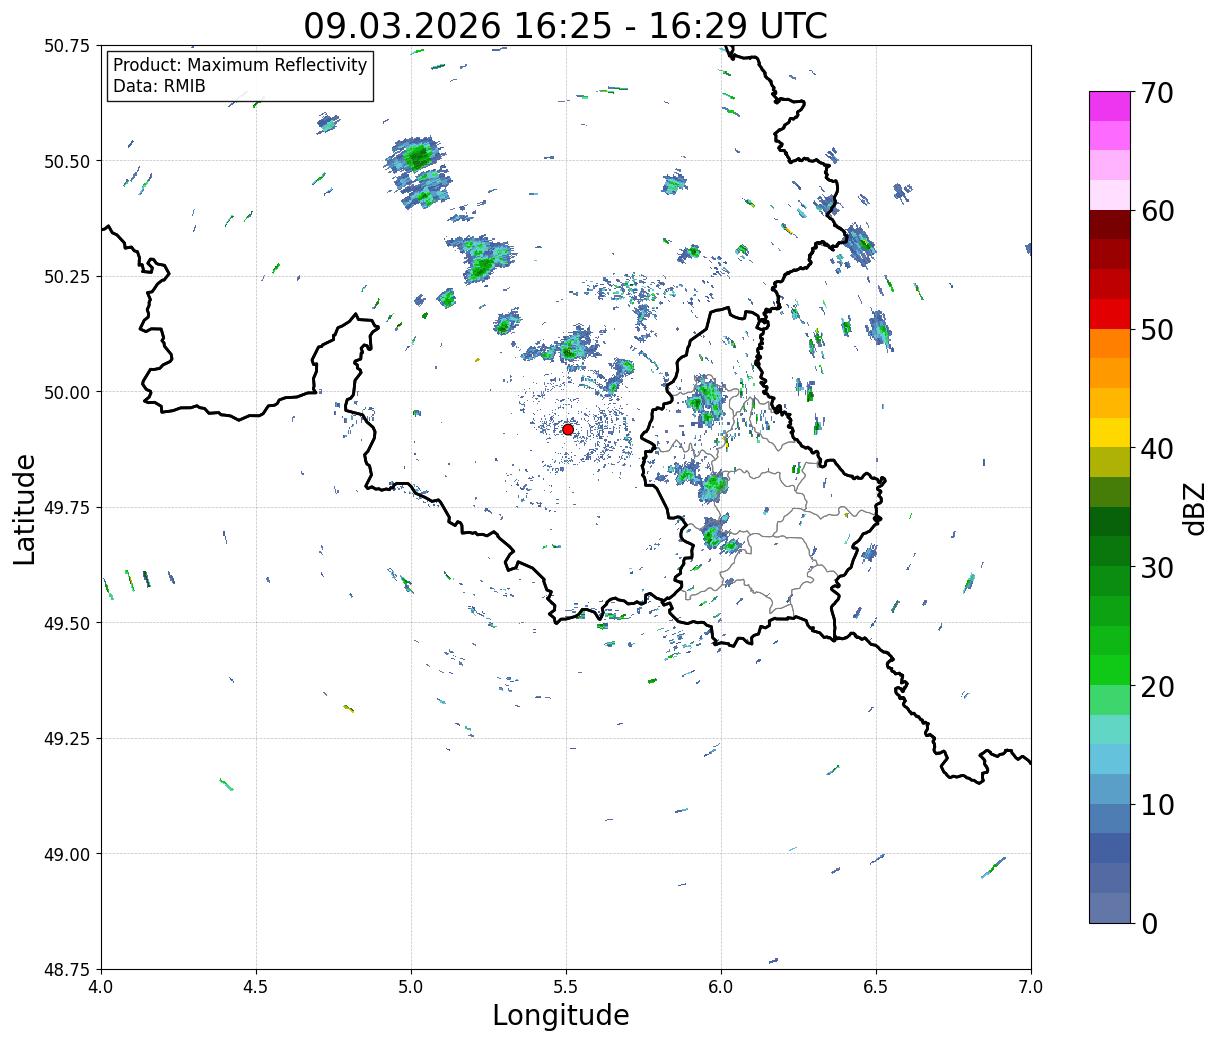1219x1040 pixels.
Task: Click the red radar station marker
Action: [568, 429]
